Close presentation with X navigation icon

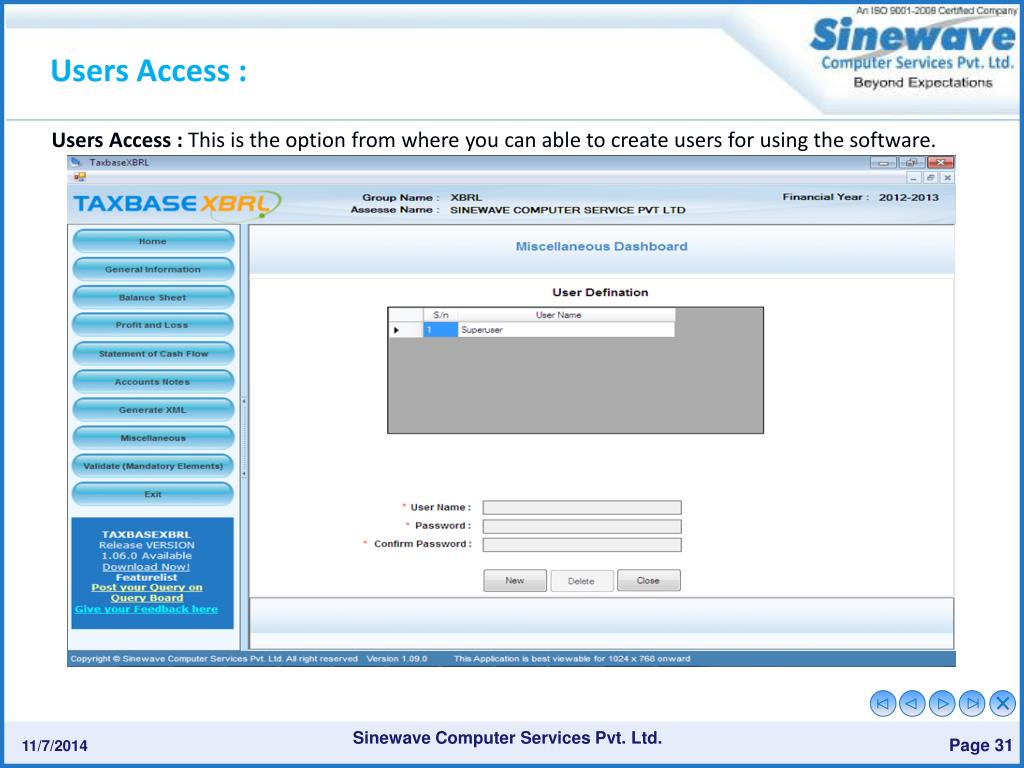(1002, 703)
